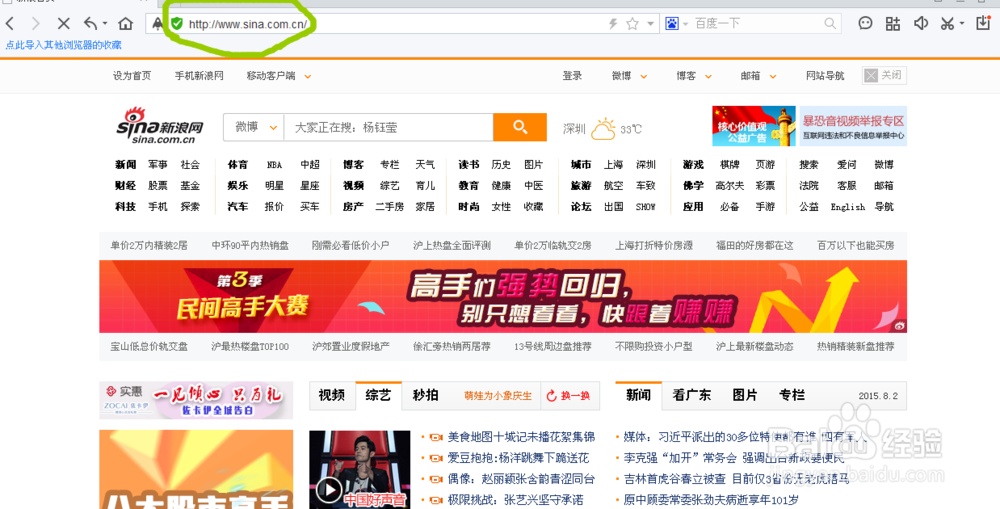Click the lightning speed-mode icon

(613, 24)
